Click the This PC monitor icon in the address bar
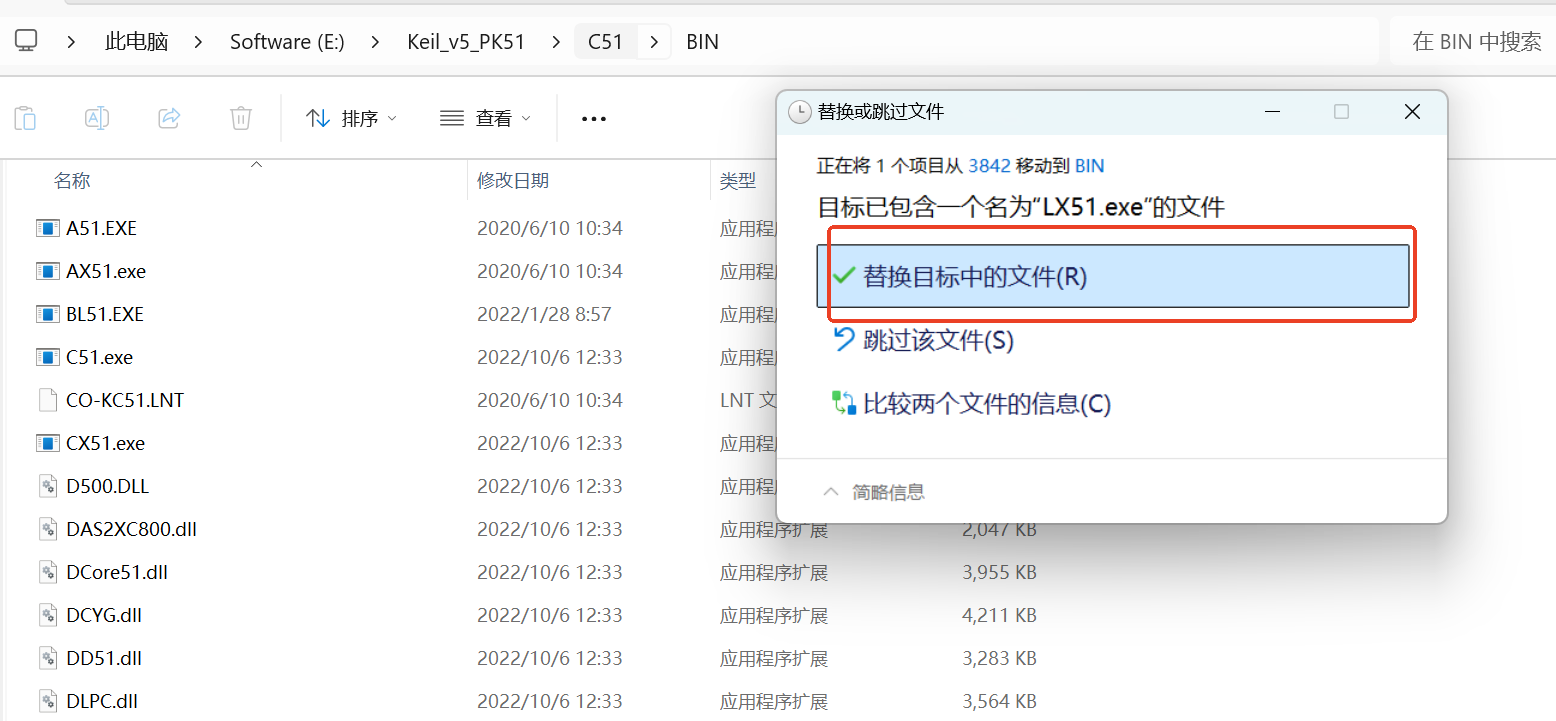Image resolution: width=1556 pixels, height=721 pixels. click(x=26, y=41)
